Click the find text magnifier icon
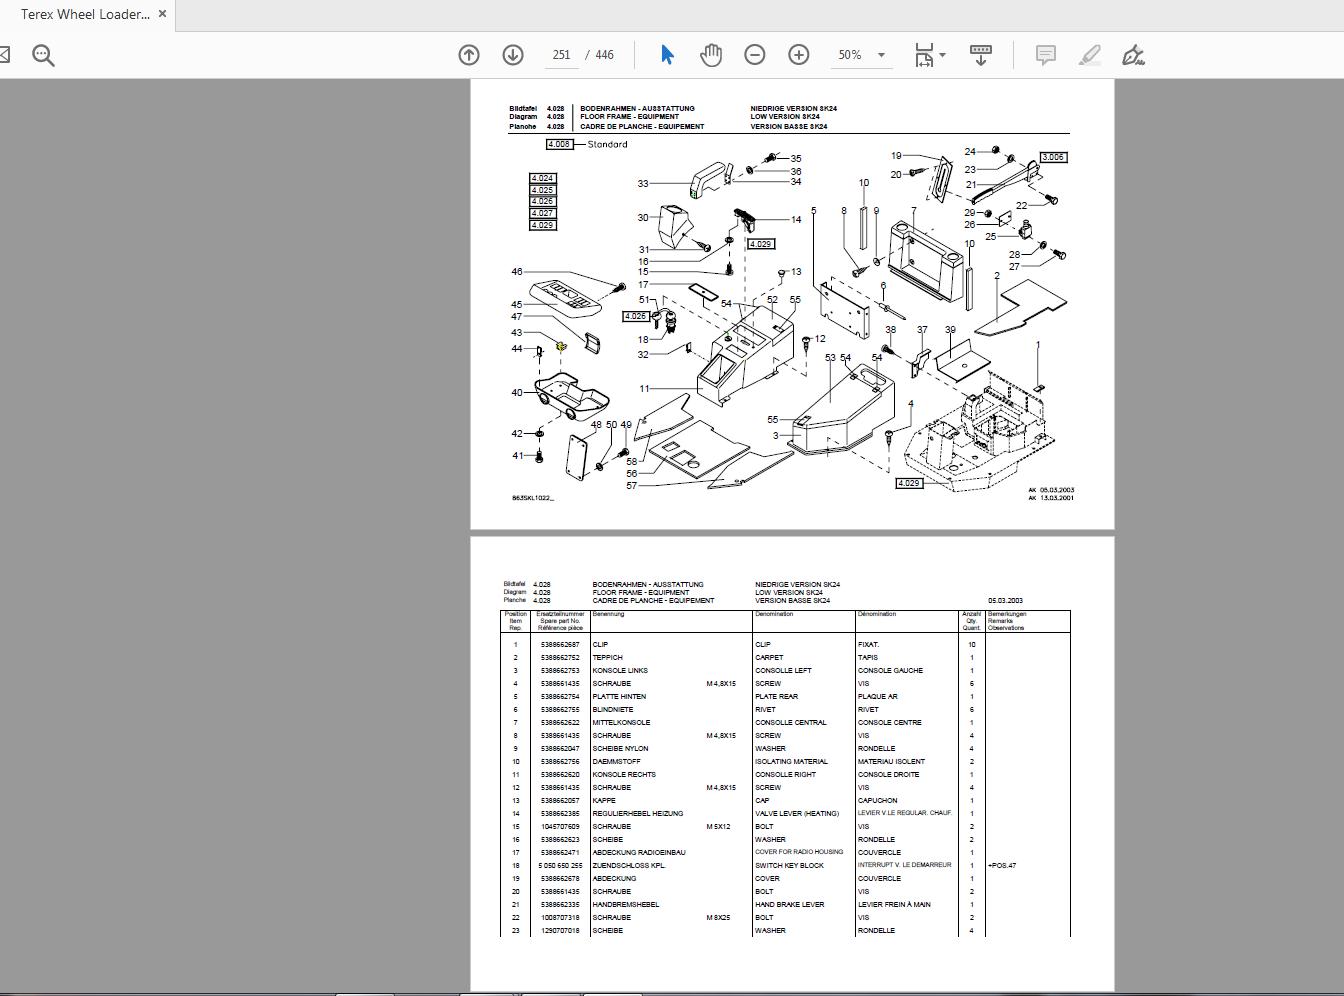Image resolution: width=1344 pixels, height=996 pixels. 43,55
